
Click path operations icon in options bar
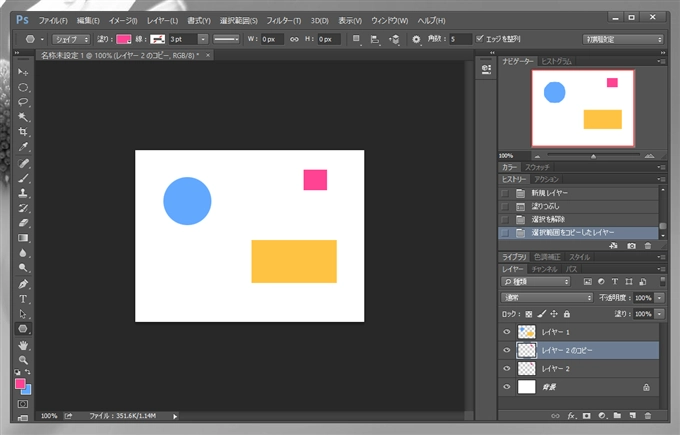pyautogui.click(x=356, y=39)
